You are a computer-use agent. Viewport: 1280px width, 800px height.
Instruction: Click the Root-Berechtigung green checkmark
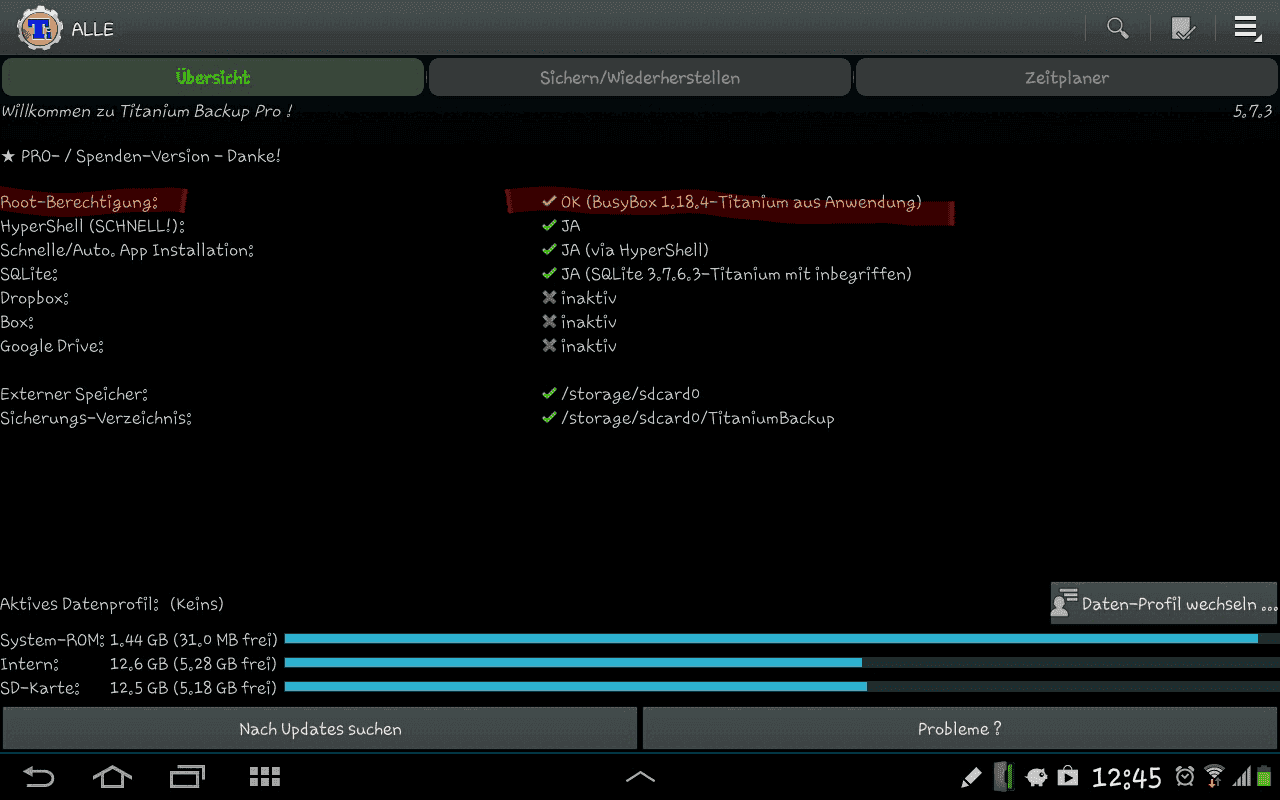548,202
